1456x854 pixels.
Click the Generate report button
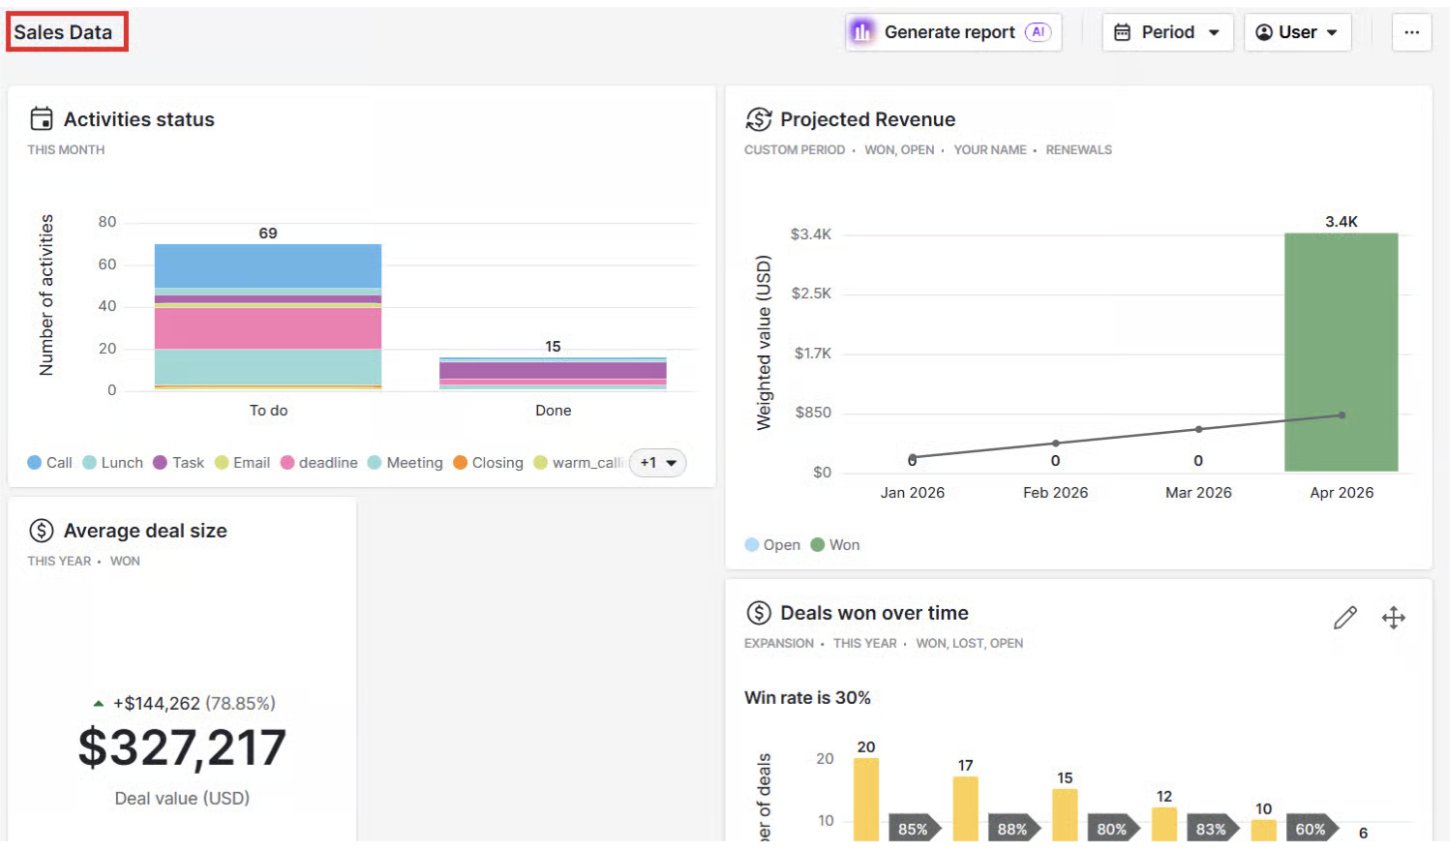point(953,32)
